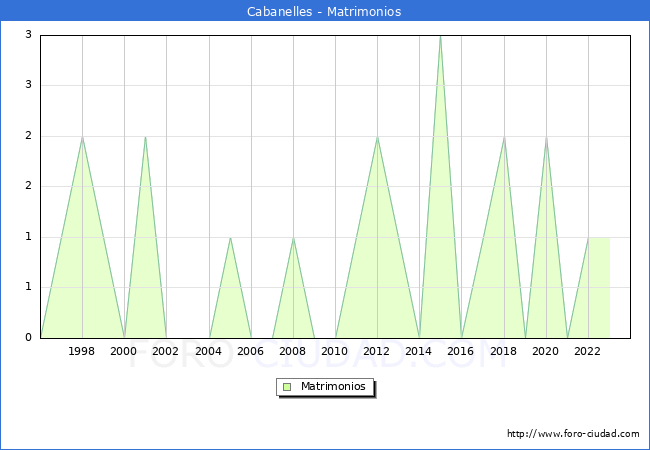Image resolution: width=650 pixels, height=450 pixels.
Task: Click the 1998 peak data point
Action: click(82, 137)
